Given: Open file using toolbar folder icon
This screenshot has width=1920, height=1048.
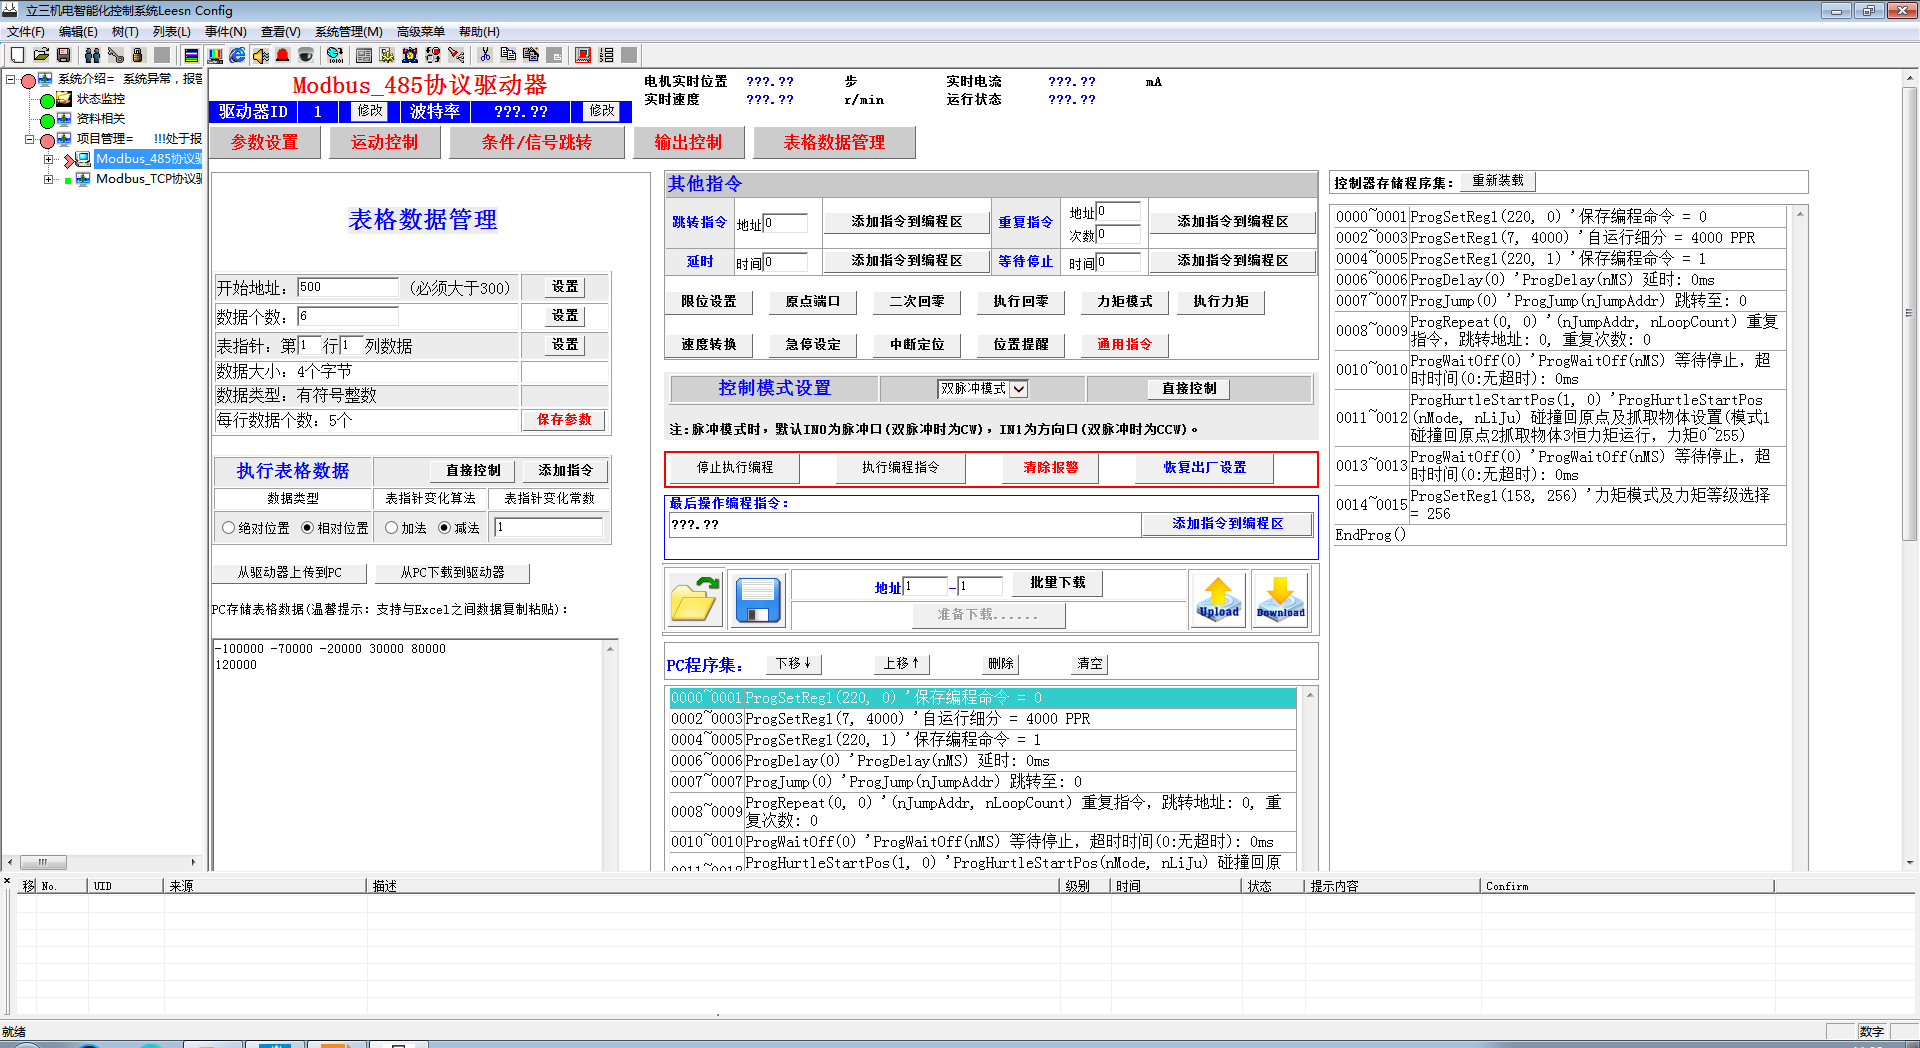Looking at the screenshot, I should pos(41,55).
